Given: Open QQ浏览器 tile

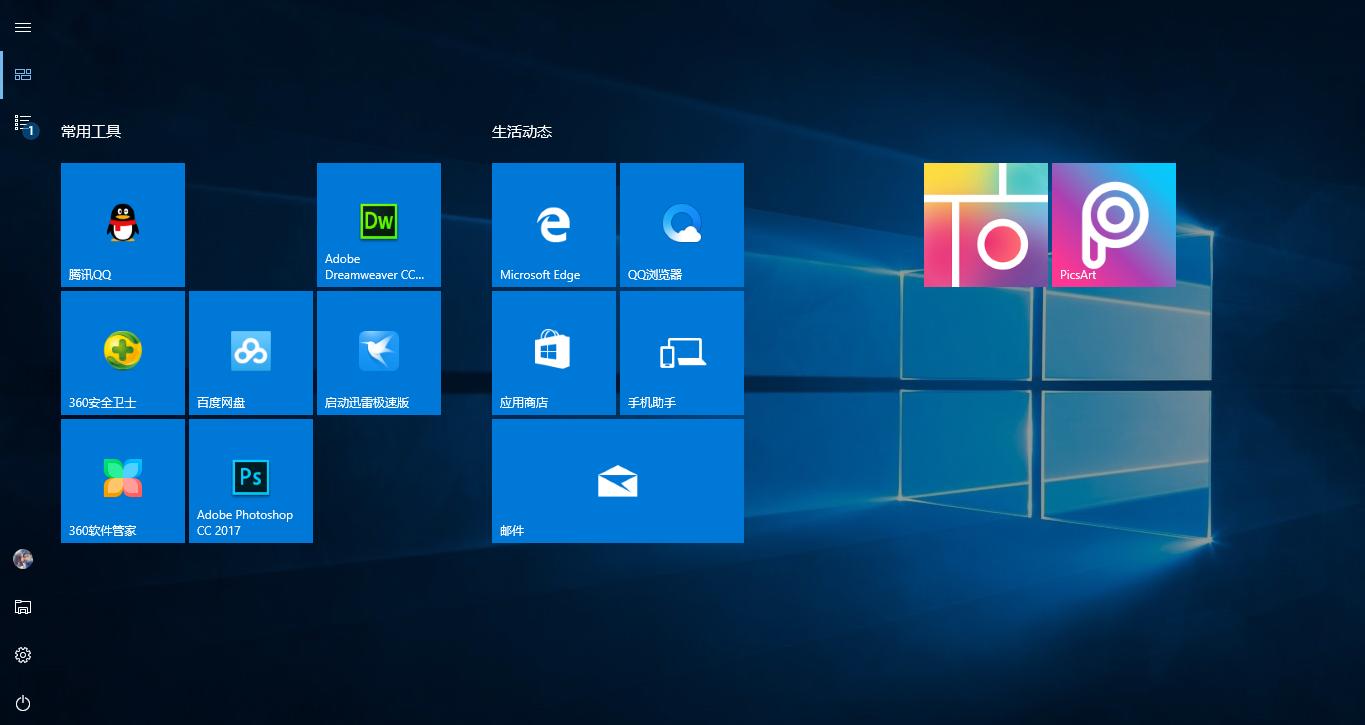Looking at the screenshot, I should click(x=681, y=224).
